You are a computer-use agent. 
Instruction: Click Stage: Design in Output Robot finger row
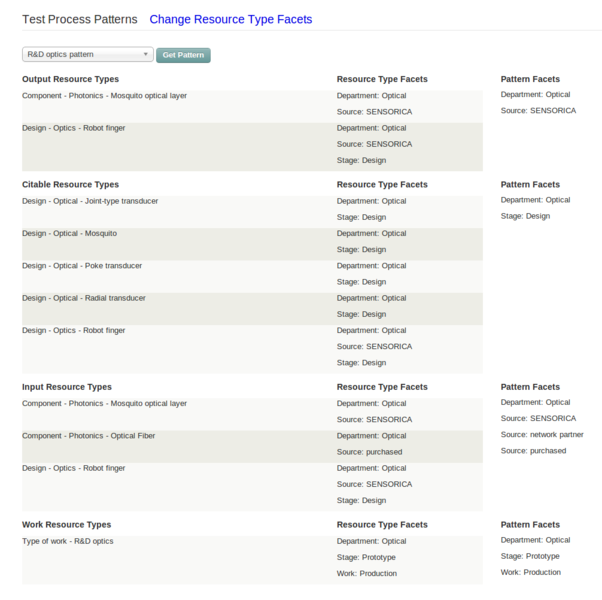(361, 160)
